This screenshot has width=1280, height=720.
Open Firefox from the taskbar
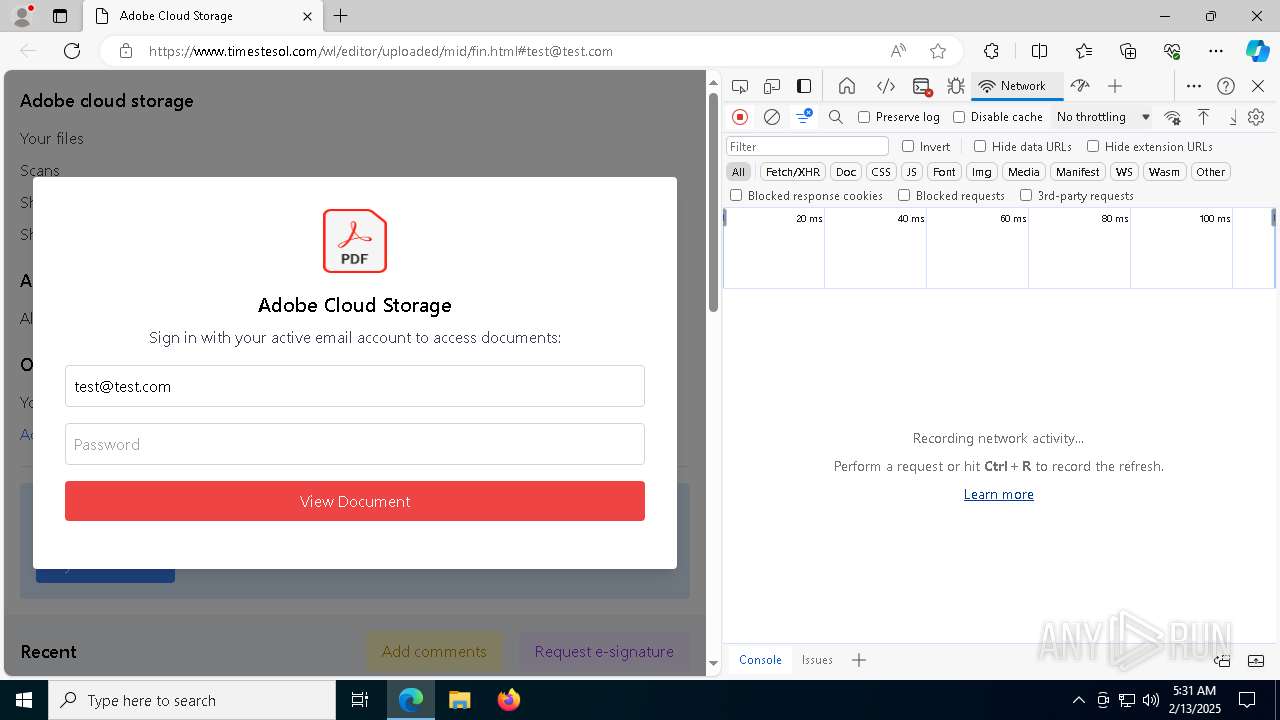click(x=508, y=700)
